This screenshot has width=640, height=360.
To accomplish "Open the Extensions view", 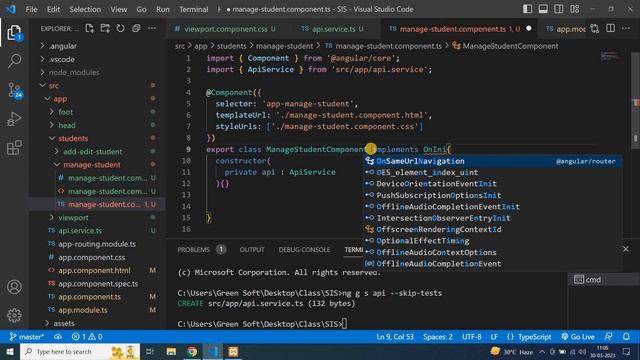I will click(x=14, y=147).
